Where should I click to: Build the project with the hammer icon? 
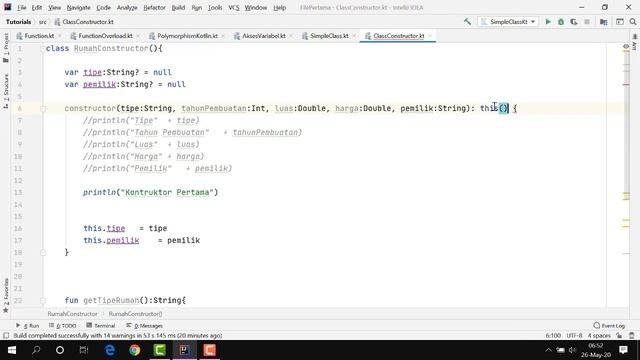coord(467,22)
